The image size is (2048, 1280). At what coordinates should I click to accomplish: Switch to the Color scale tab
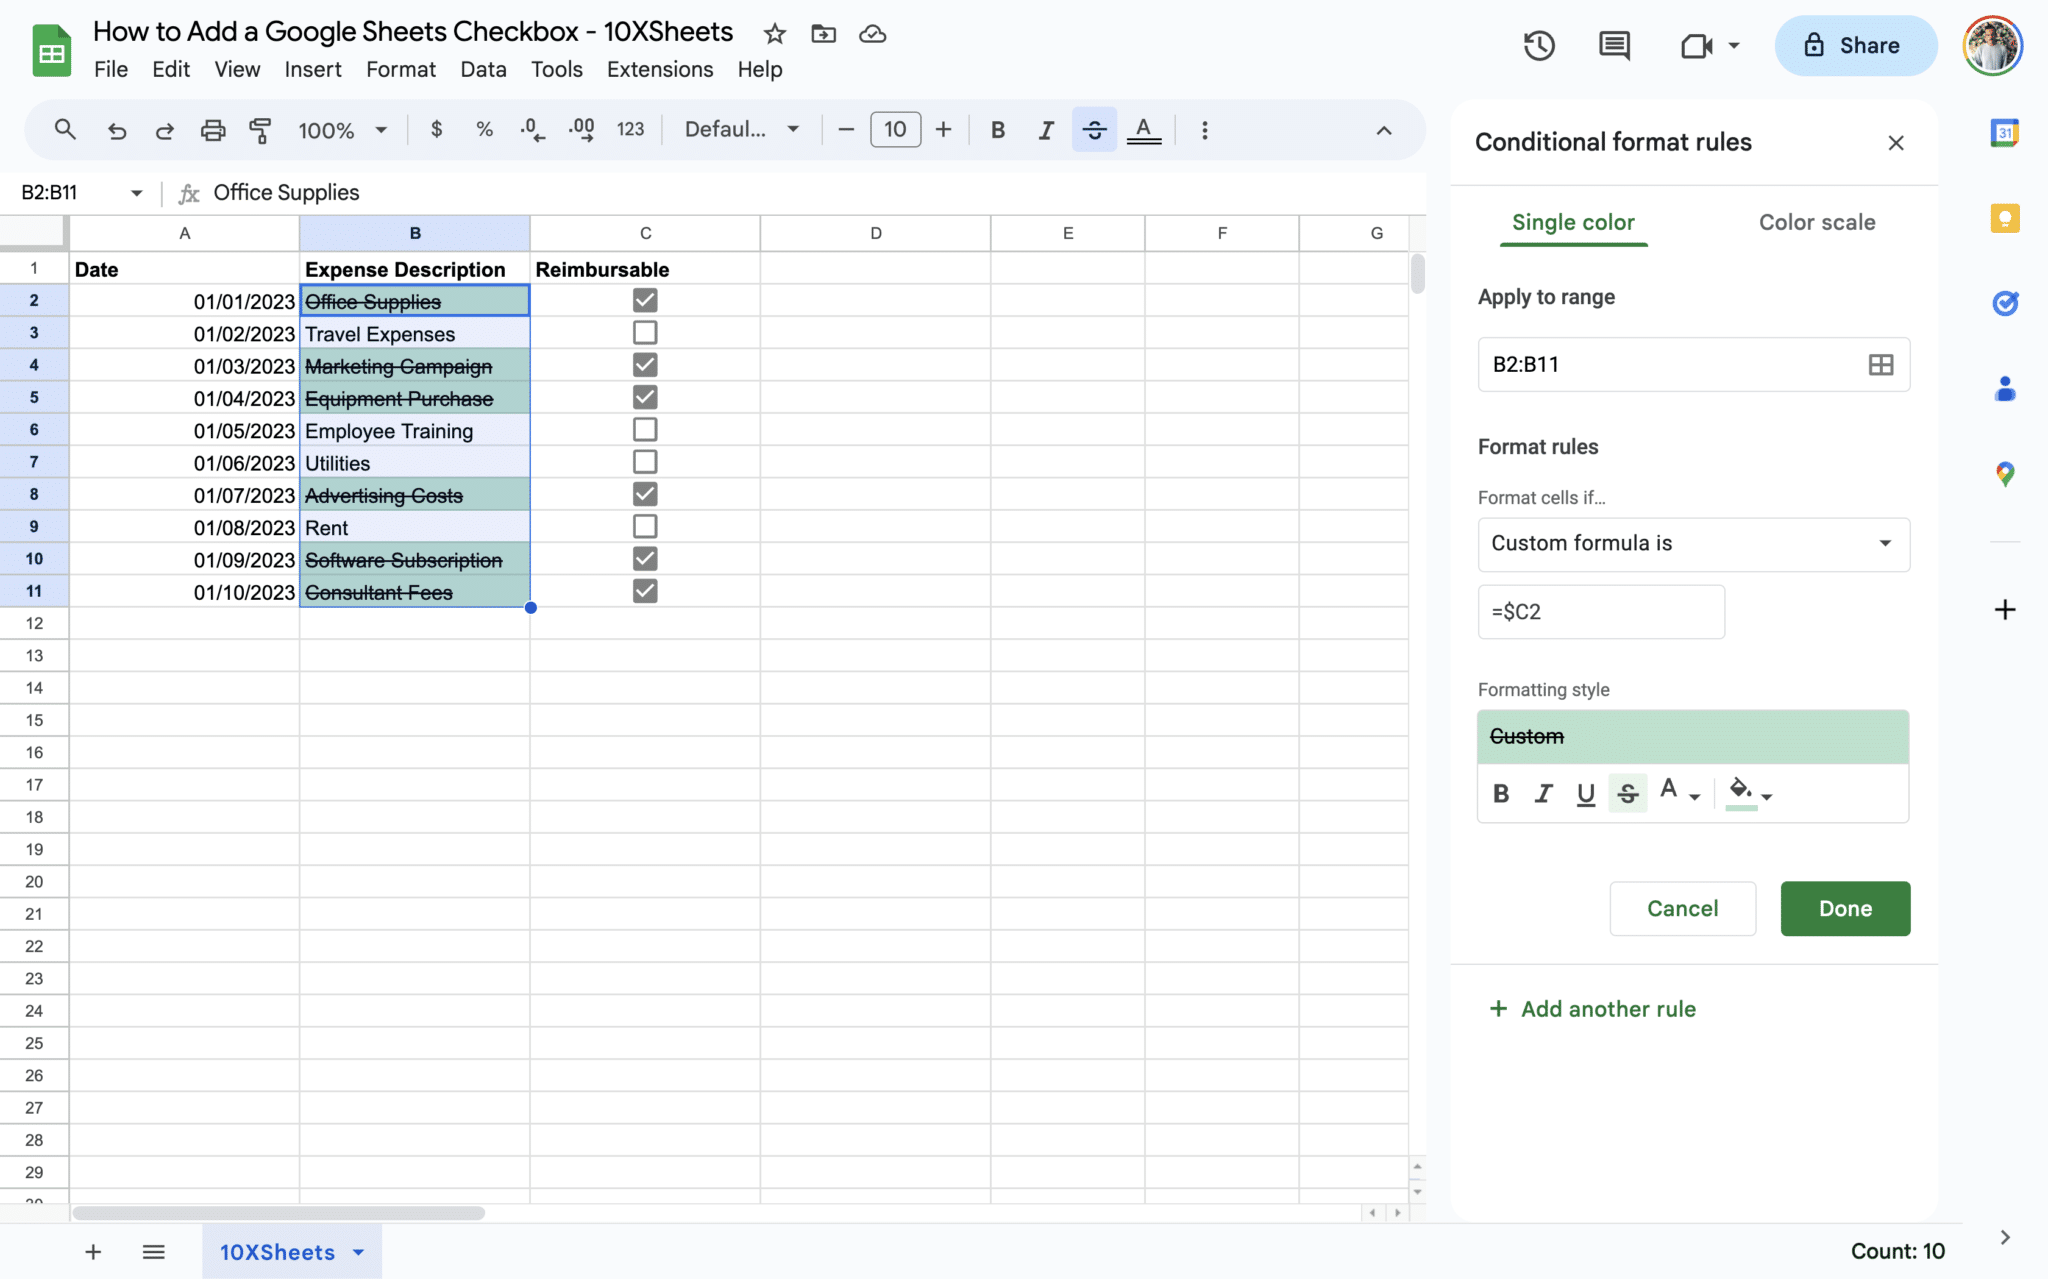click(x=1817, y=222)
